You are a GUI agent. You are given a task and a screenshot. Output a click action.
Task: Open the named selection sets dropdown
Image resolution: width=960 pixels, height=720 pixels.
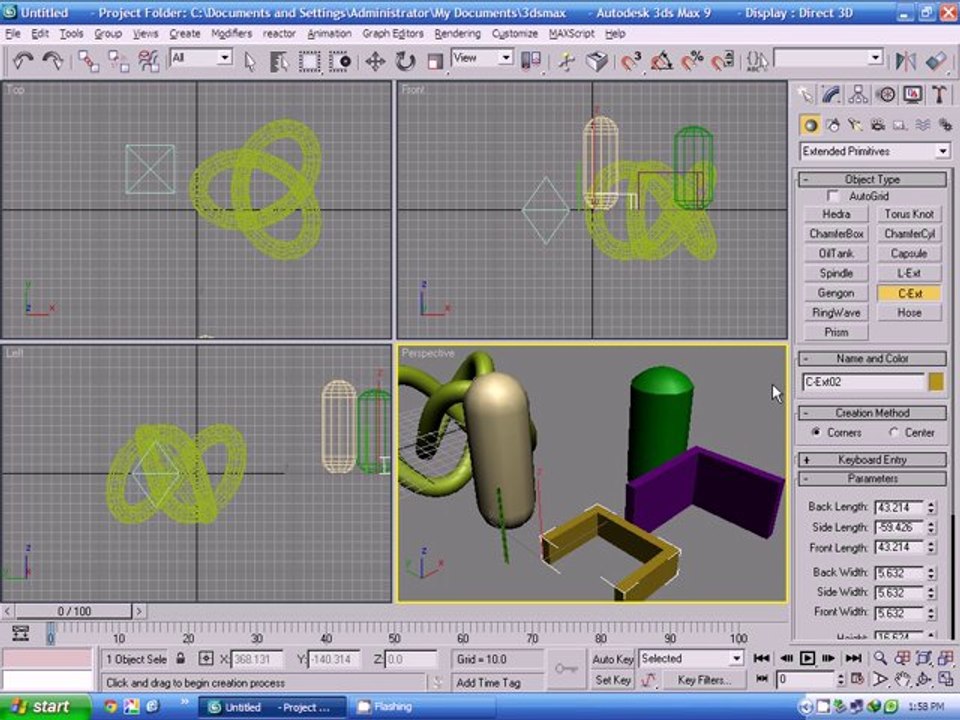click(x=828, y=58)
